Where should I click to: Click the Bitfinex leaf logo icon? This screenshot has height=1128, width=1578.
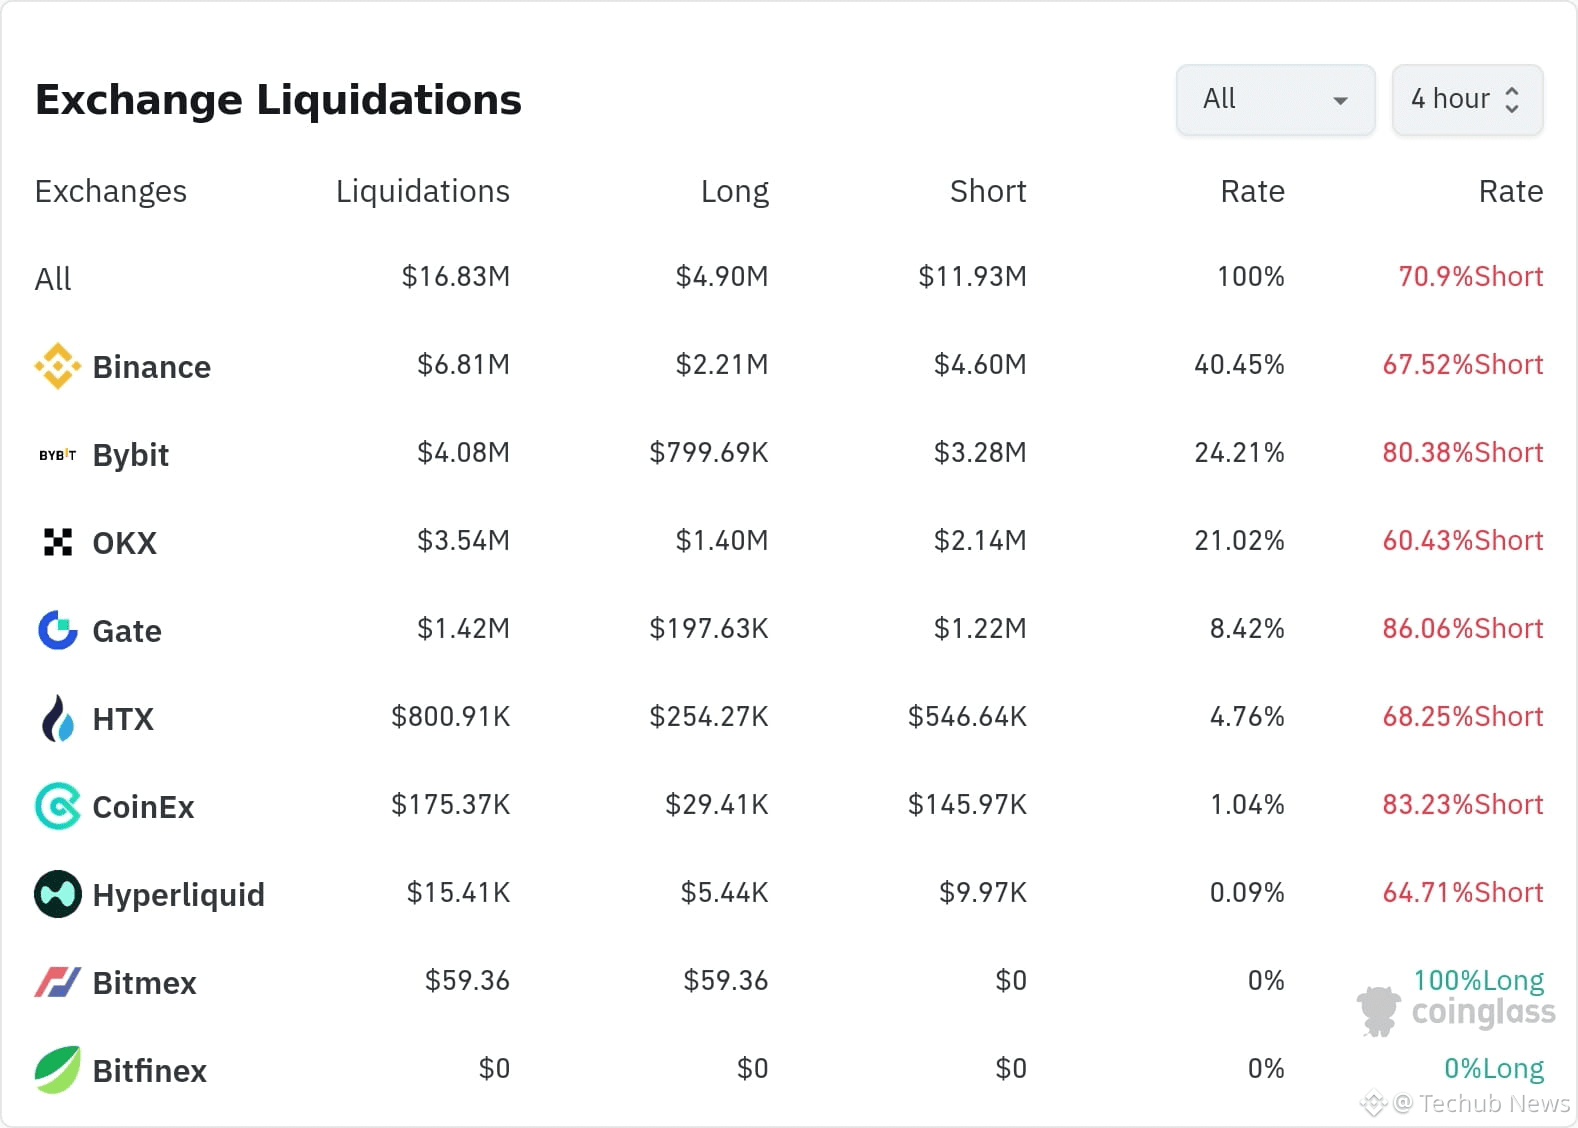57,1070
